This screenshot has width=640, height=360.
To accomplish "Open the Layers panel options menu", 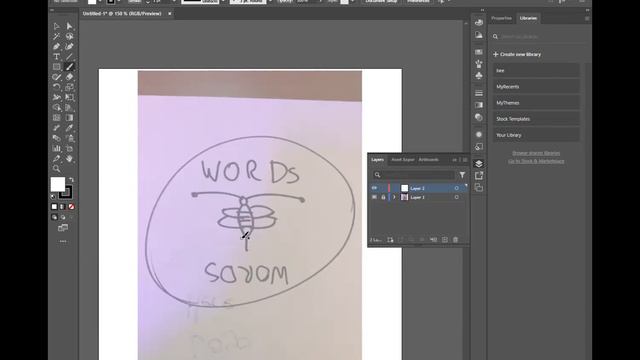I will click(x=465, y=160).
